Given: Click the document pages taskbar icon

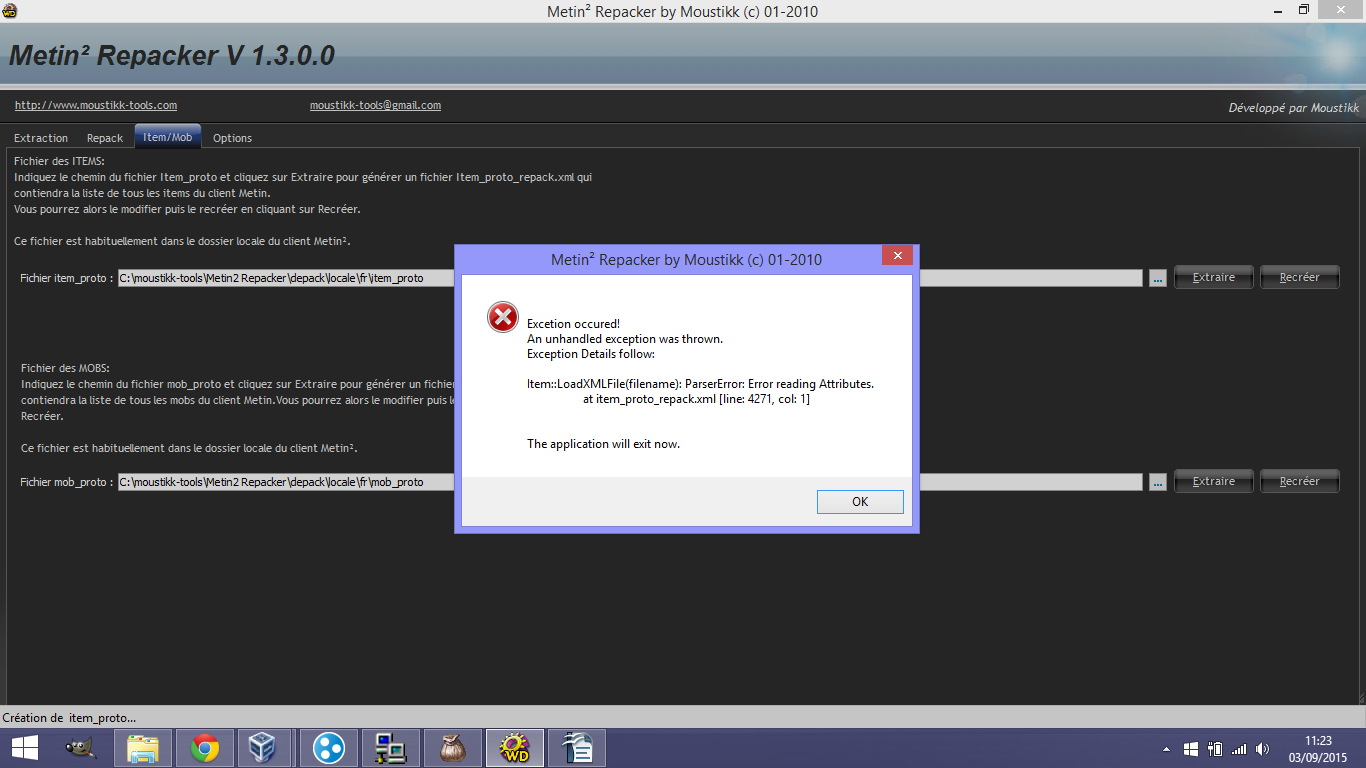Looking at the screenshot, I should (x=577, y=748).
